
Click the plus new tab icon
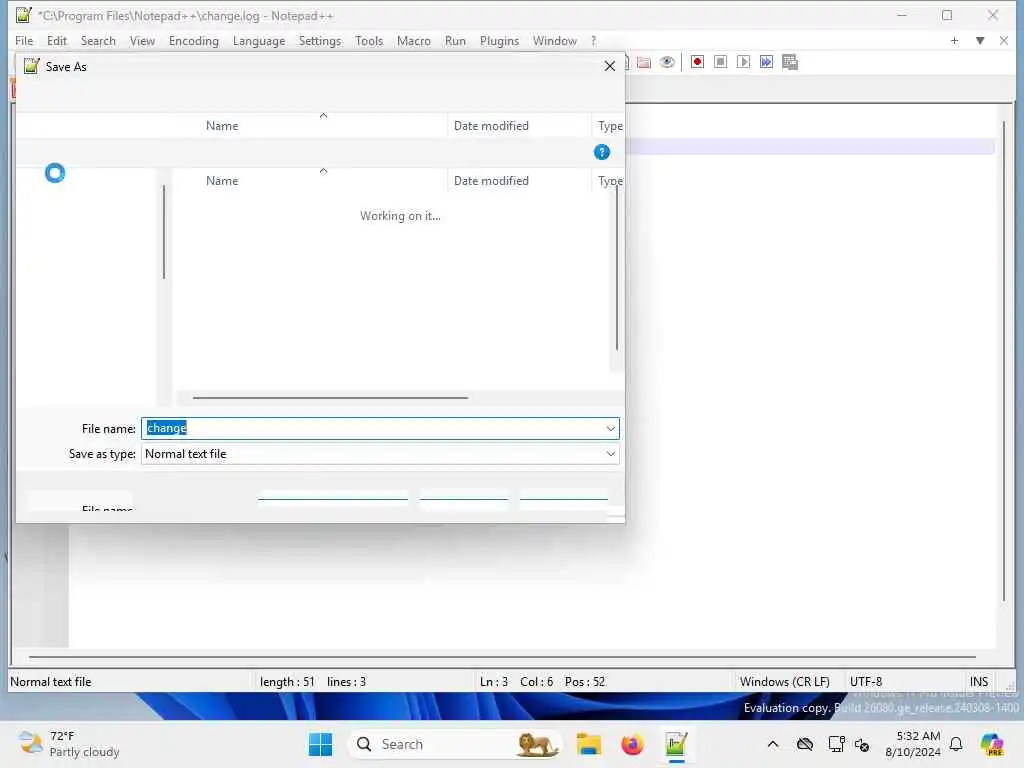pyautogui.click(x=954, y=40)
